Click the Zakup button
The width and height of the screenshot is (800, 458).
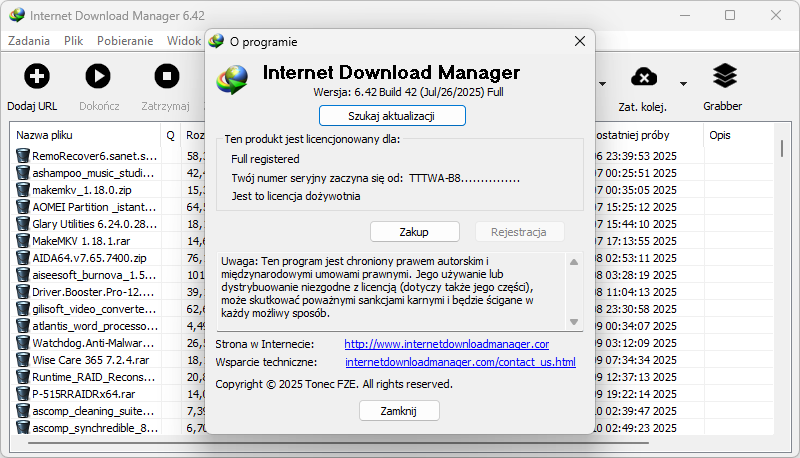414,232
